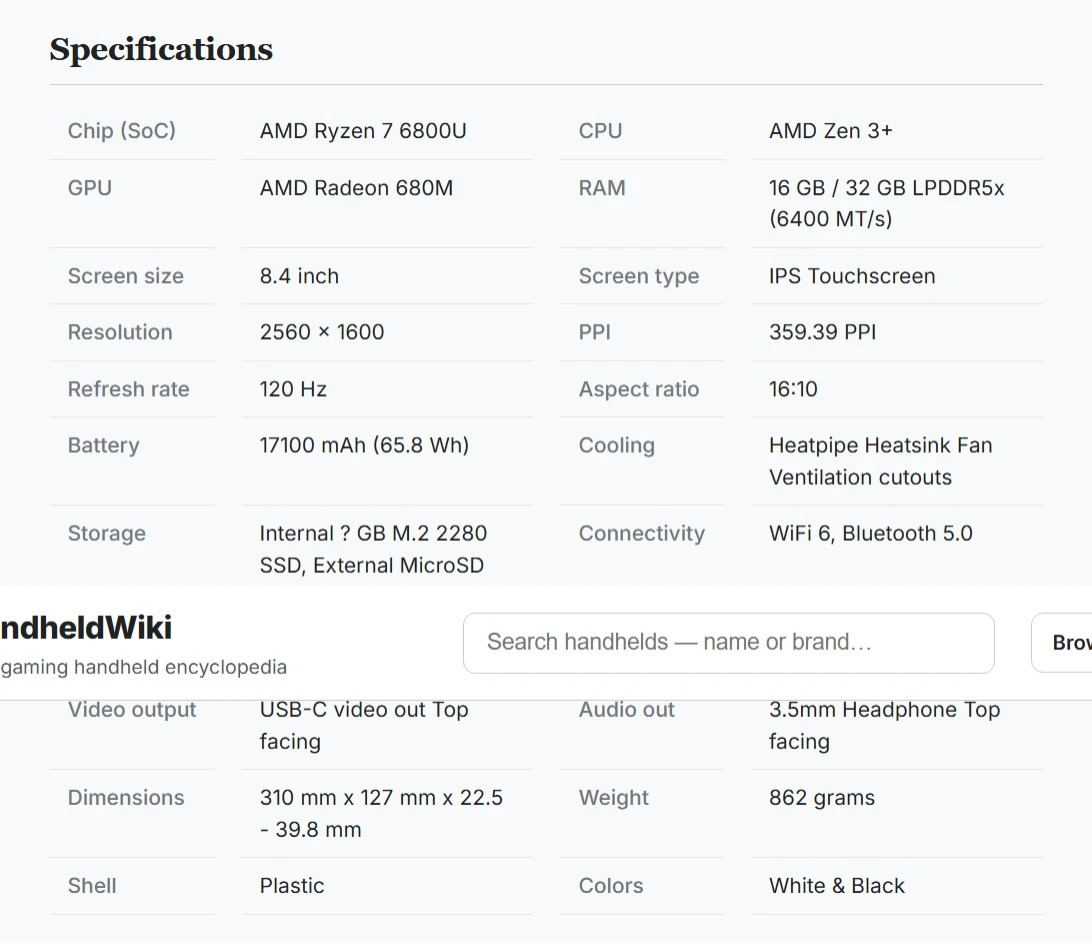
Task: Click the White & Black colors value
Action: pos(836,886)
